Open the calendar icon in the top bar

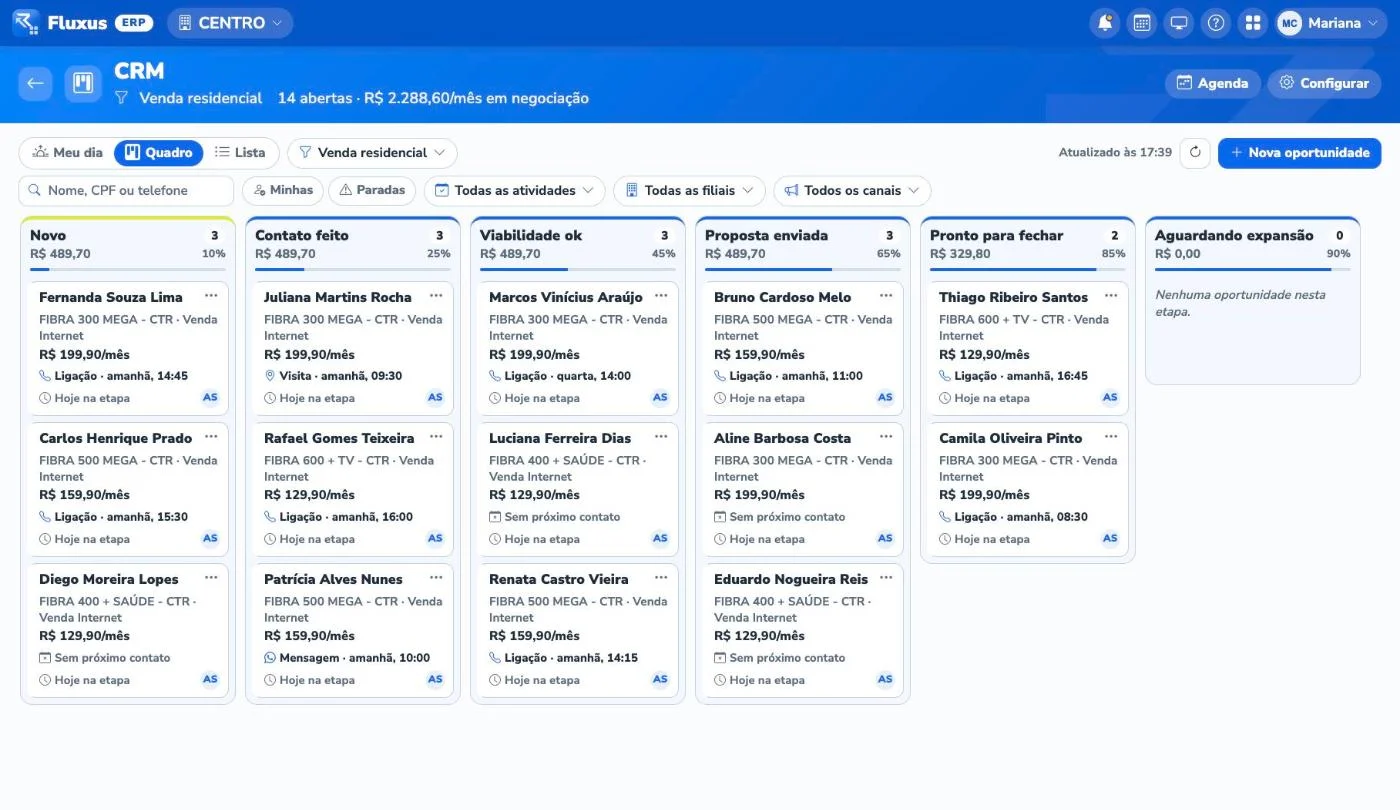pyautogui.click(x=1142, y=23)
